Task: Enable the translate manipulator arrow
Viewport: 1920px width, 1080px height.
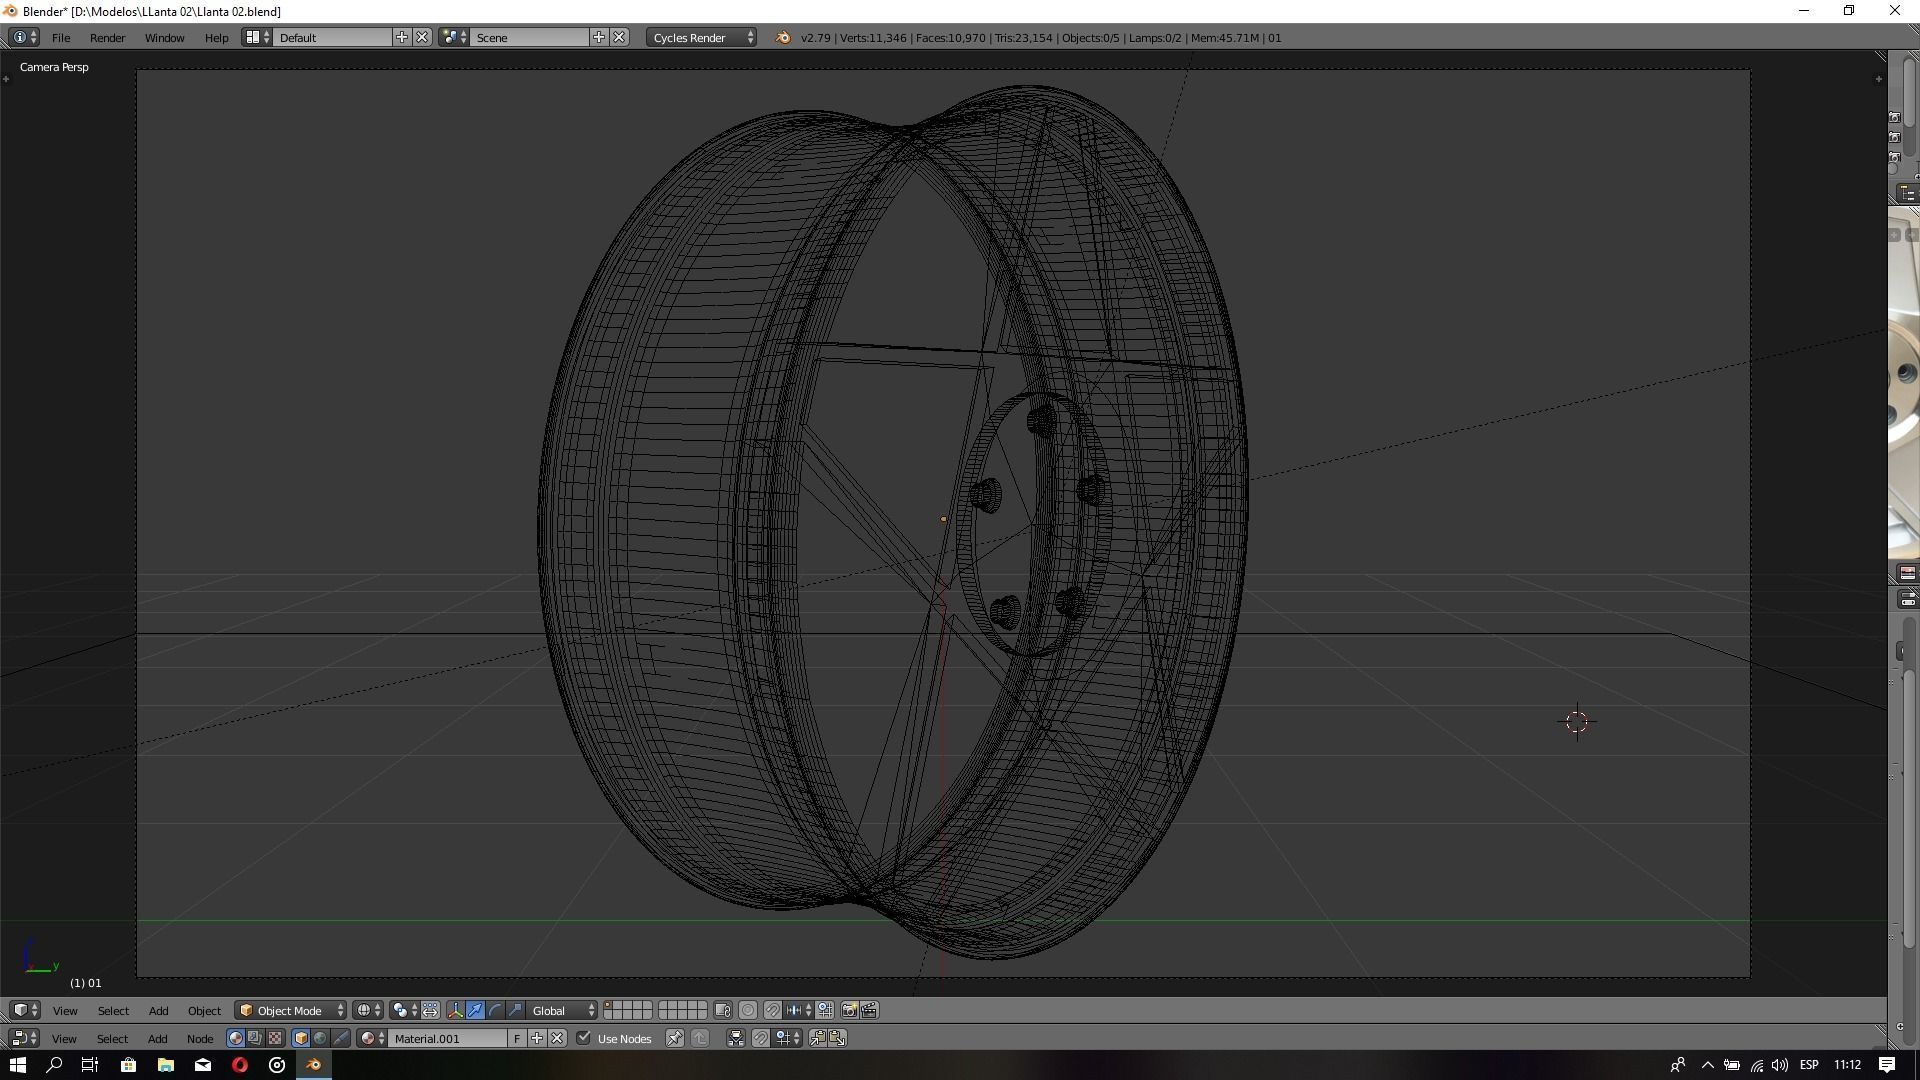Action: (475, 1011)
